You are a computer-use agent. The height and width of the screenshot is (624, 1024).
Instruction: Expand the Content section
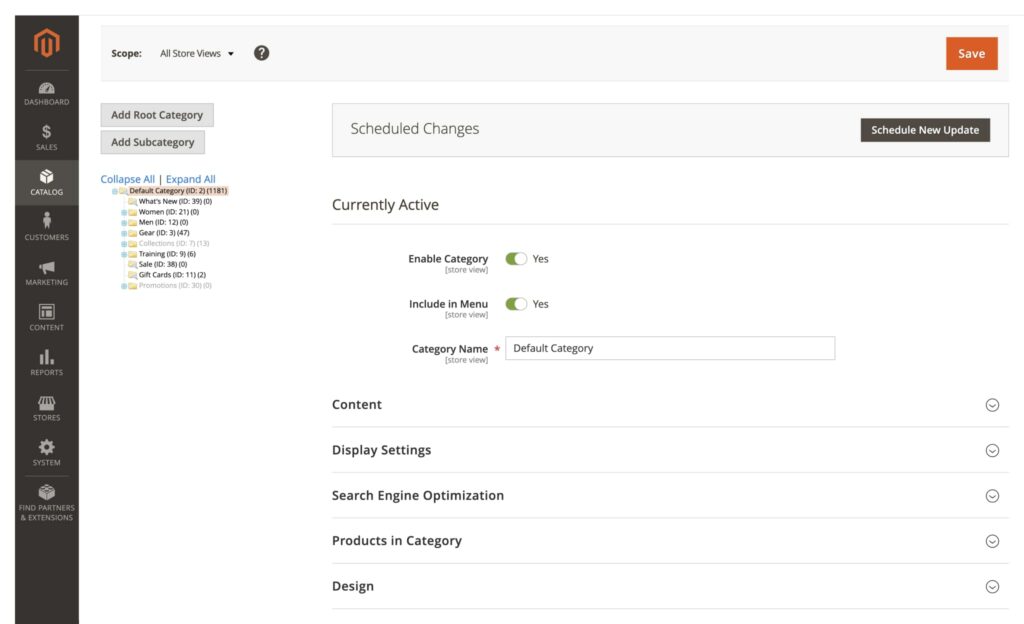[x=670, y=405]
